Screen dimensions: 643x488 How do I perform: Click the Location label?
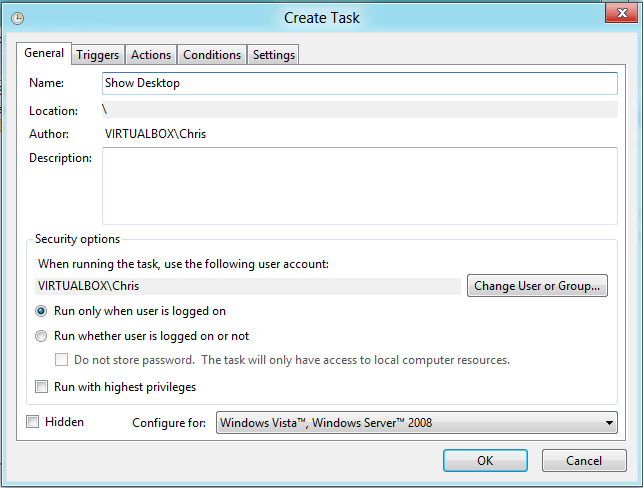tap(53, 111)
